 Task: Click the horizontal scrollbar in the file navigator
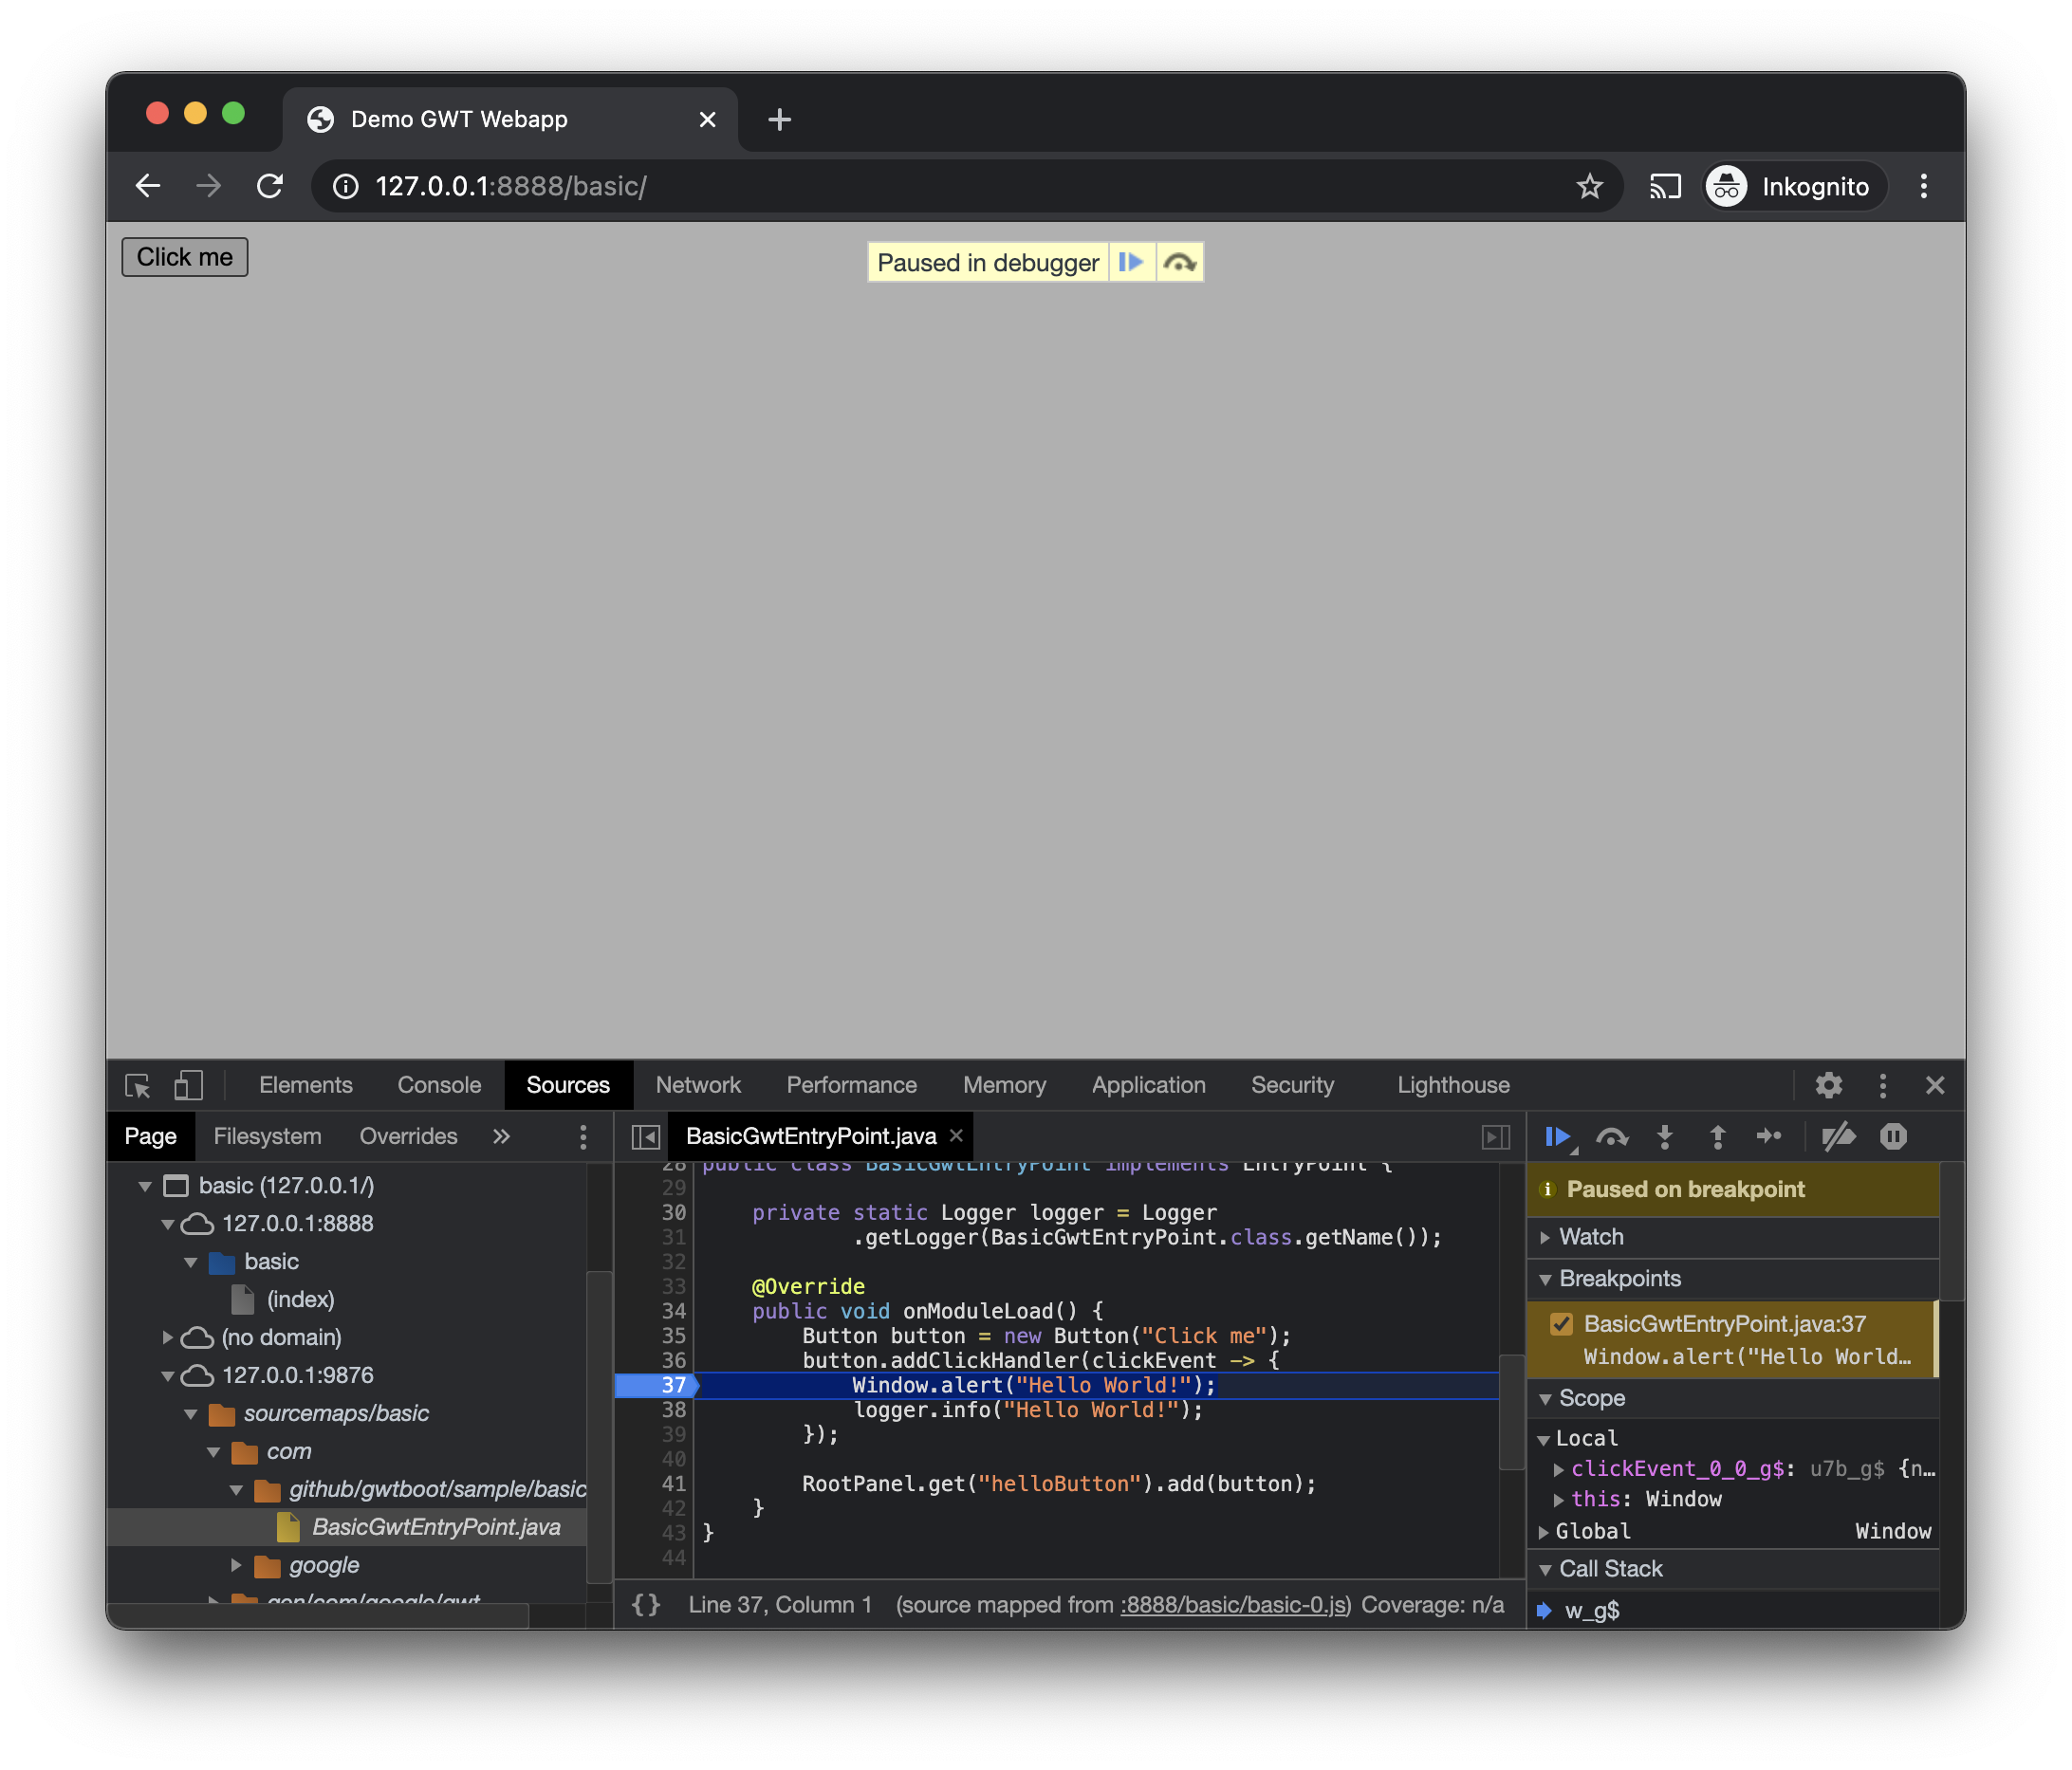(318, 1615)
